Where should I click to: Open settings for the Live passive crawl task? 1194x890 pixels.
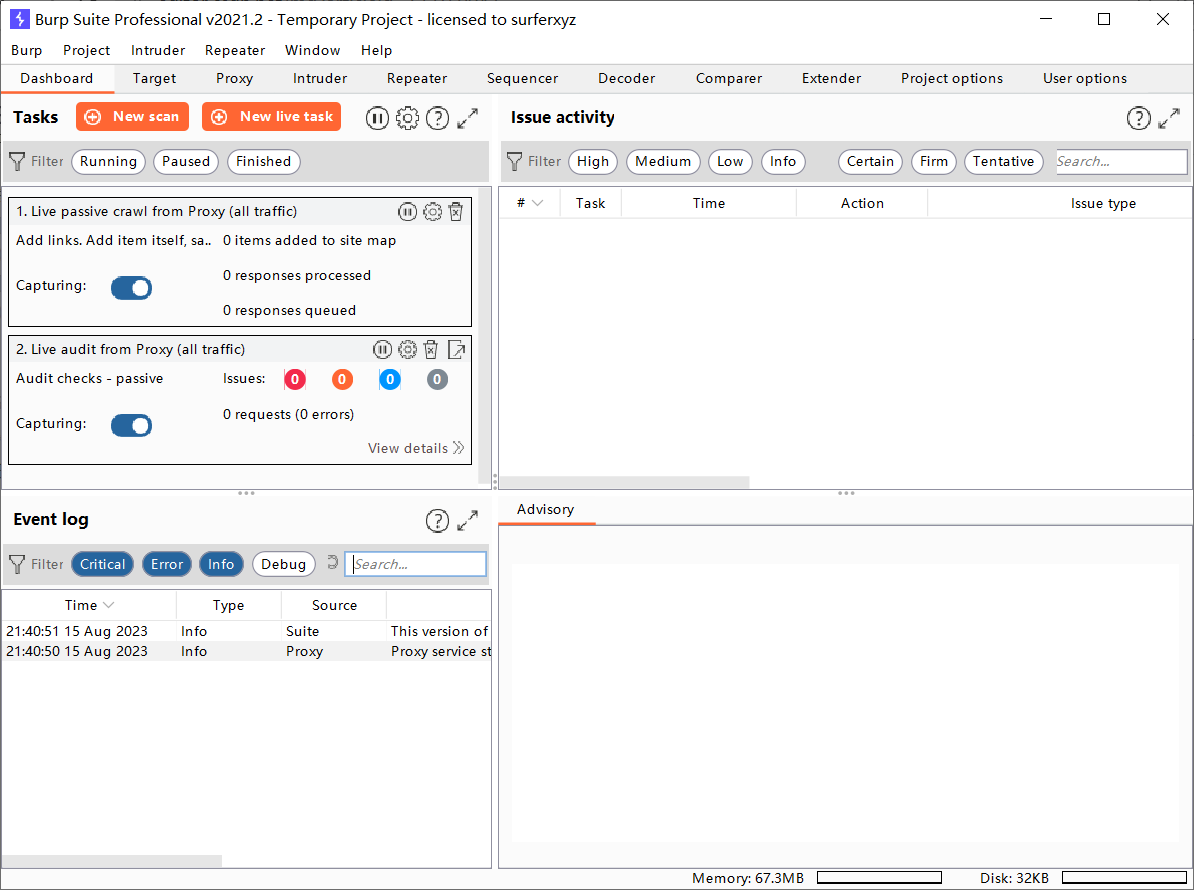433,212
